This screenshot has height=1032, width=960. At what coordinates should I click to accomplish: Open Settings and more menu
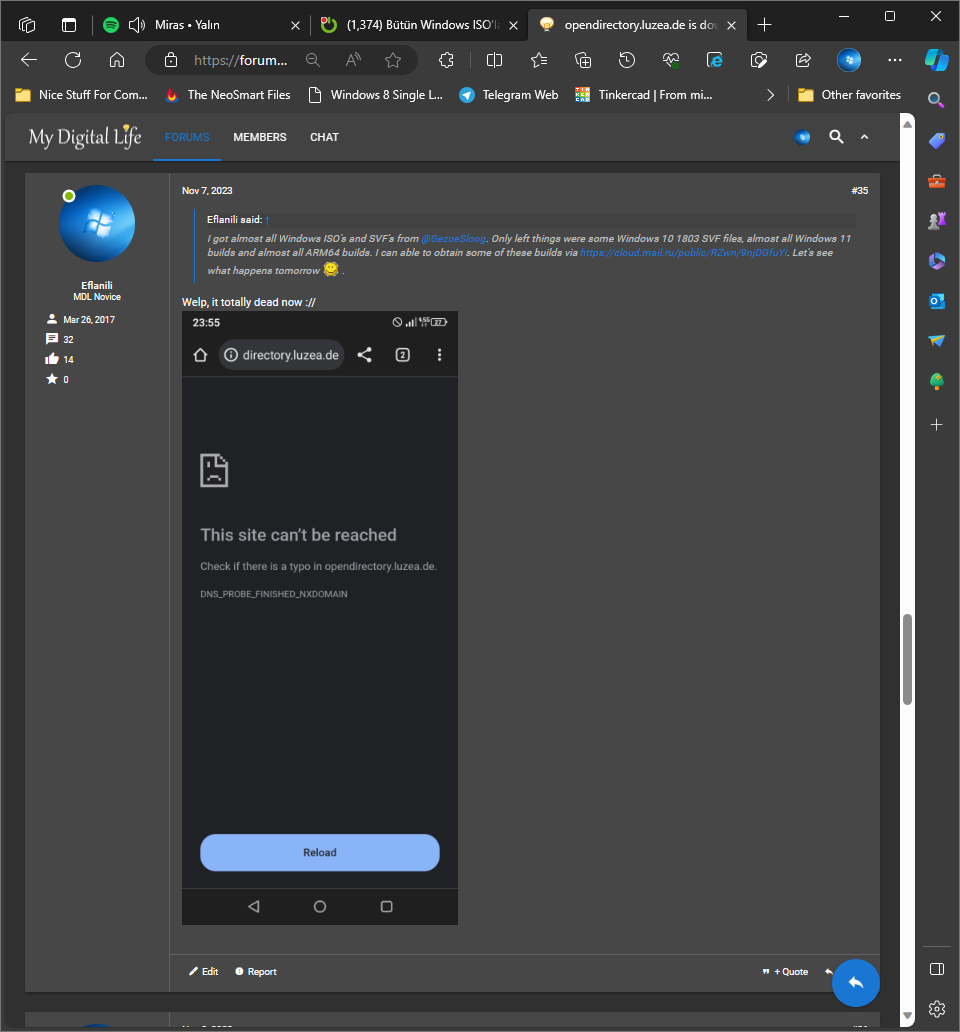click(894, 60)
